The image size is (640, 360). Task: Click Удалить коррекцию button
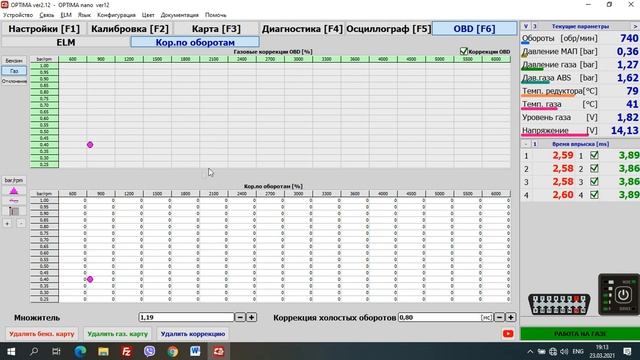coord(193,334)
